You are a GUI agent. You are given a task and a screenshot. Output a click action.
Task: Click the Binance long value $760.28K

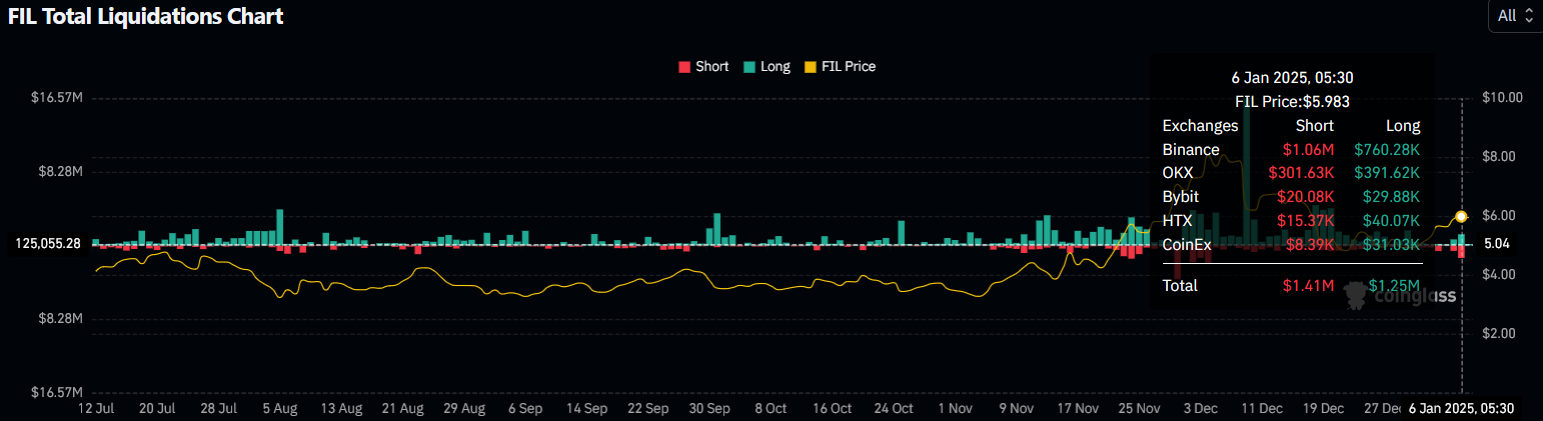click(1387, 150)
